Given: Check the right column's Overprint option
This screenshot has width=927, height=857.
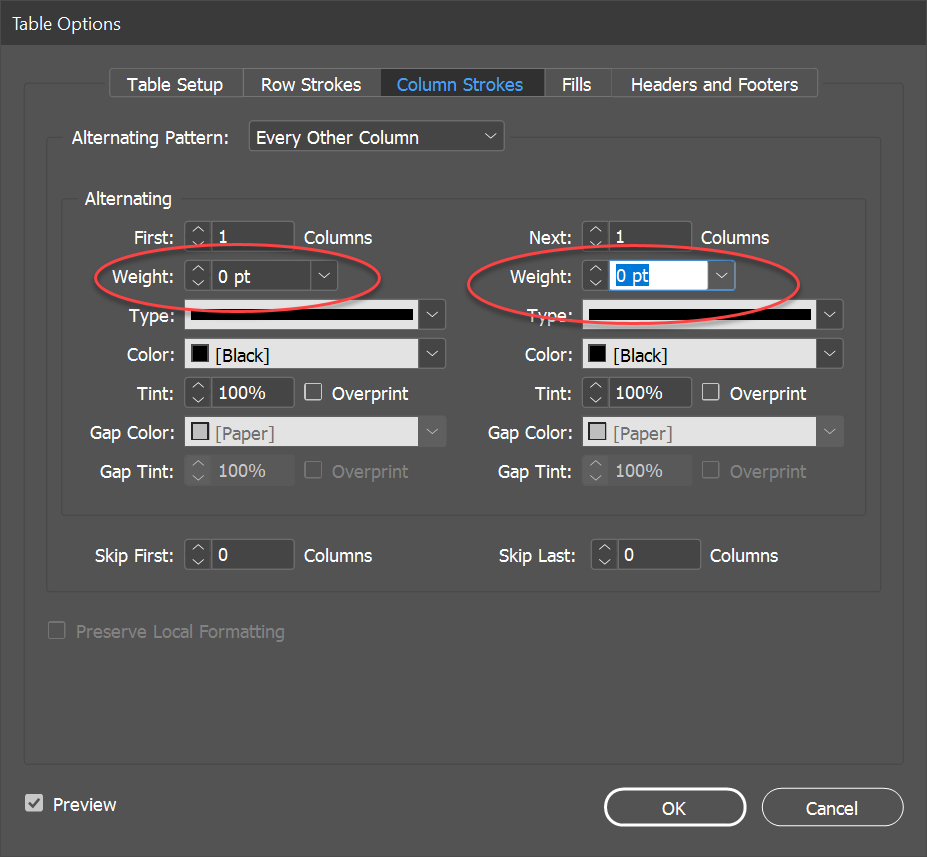Looking at the screenshot, I should [711, 393].
